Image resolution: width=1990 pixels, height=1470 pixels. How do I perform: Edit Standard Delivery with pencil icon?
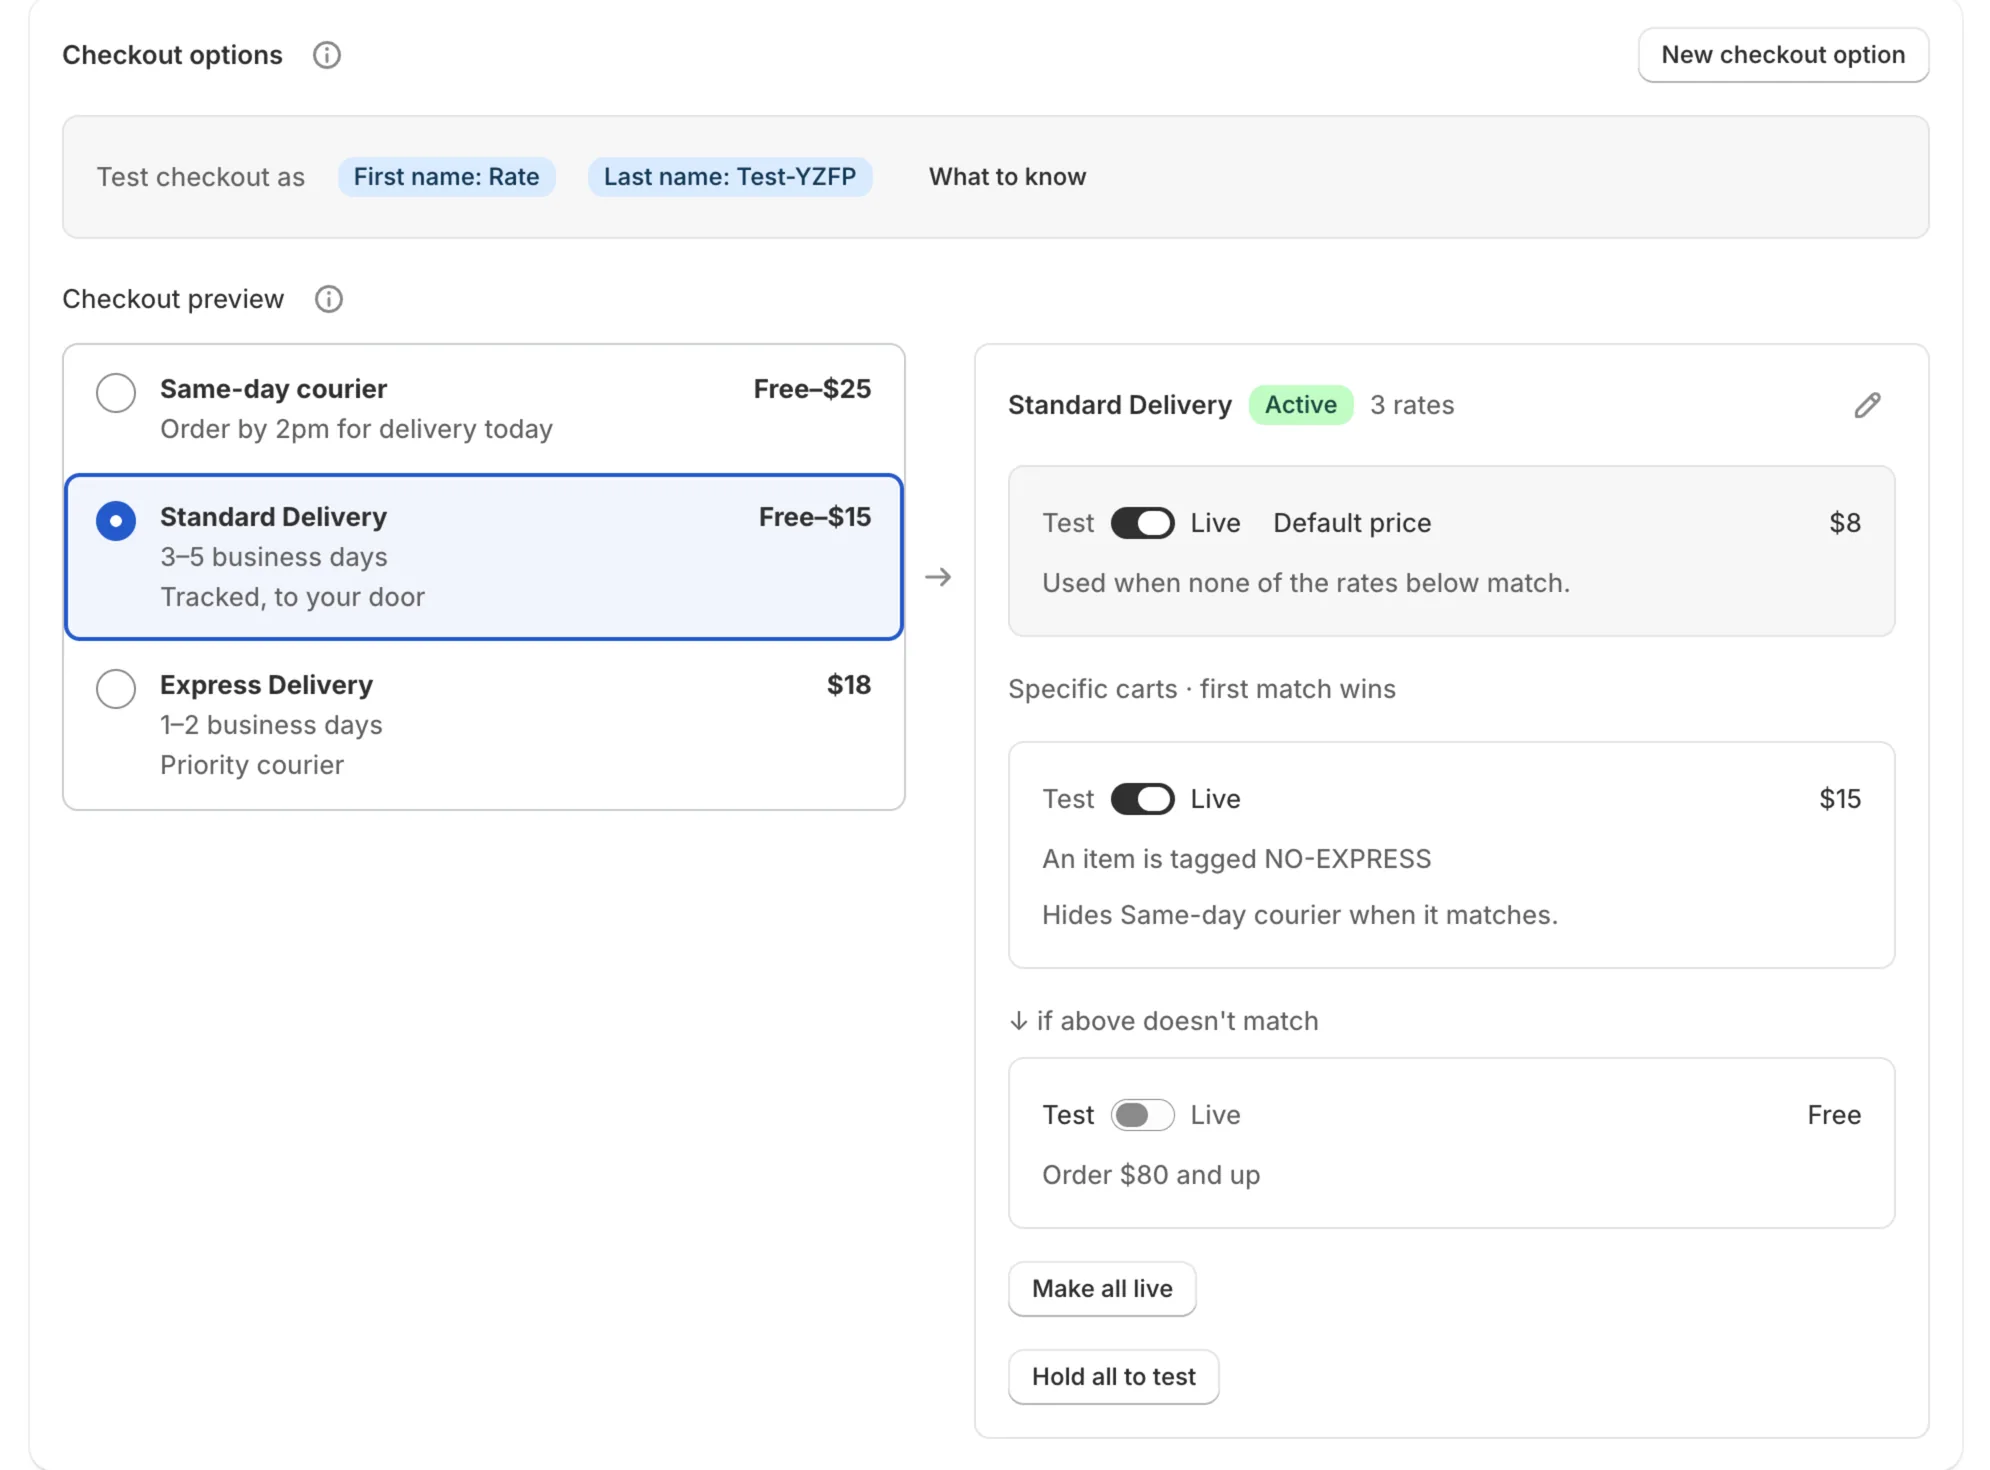(1867, 405)
